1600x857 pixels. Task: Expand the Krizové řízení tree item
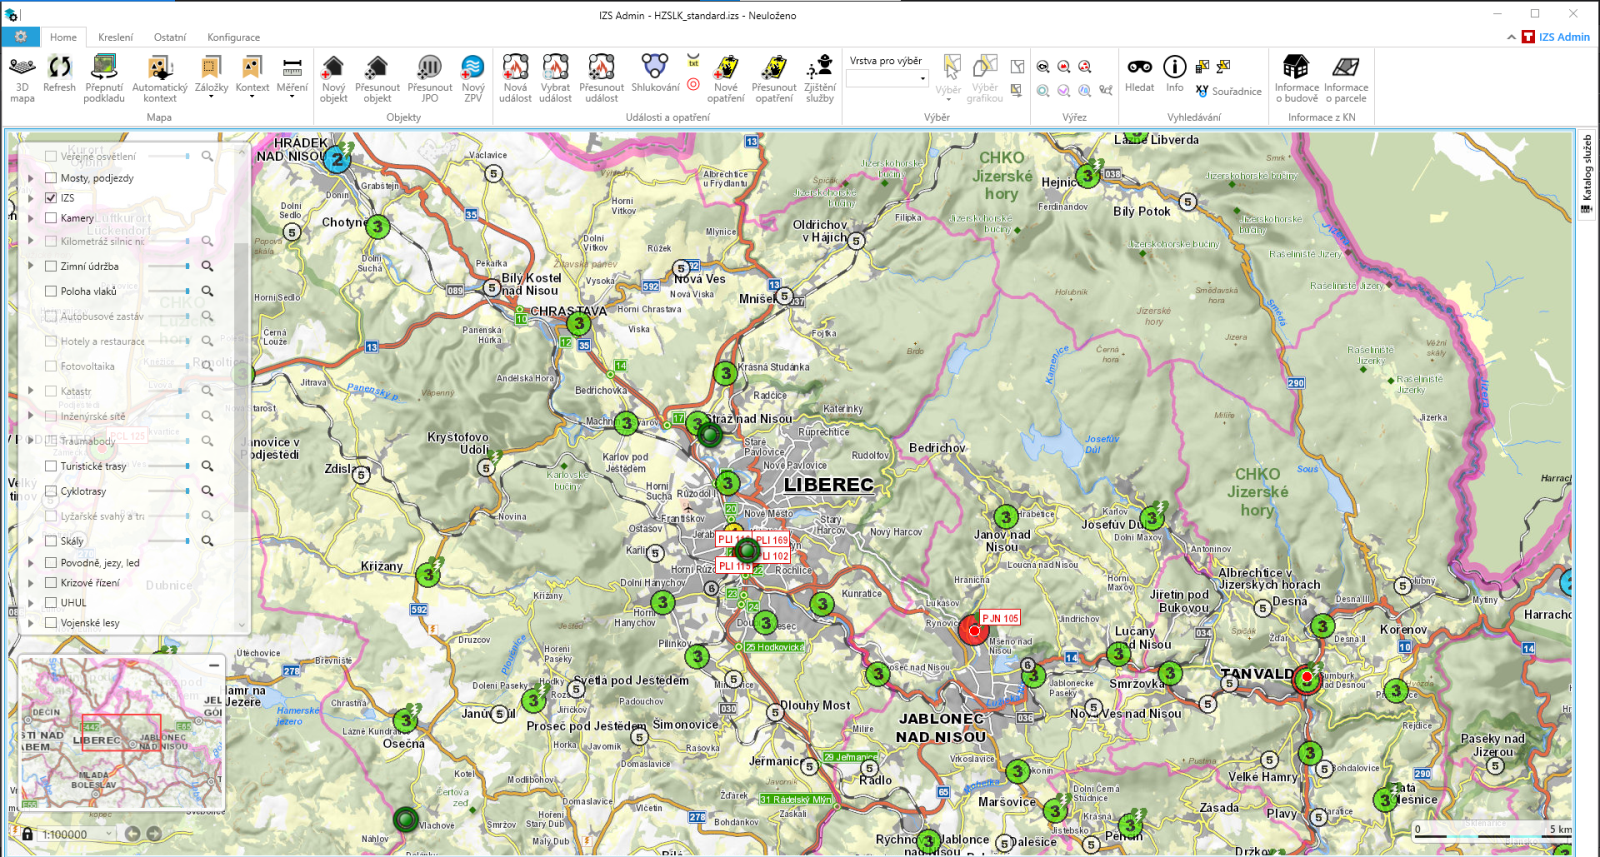[x=31, y=583]
